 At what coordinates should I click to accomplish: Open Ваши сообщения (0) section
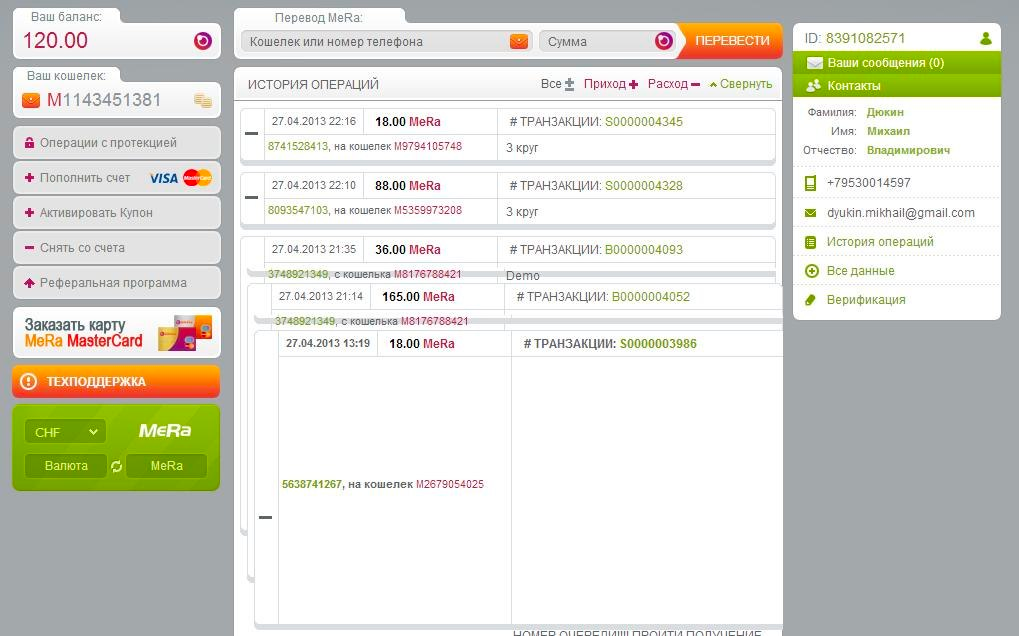(897, 63)
